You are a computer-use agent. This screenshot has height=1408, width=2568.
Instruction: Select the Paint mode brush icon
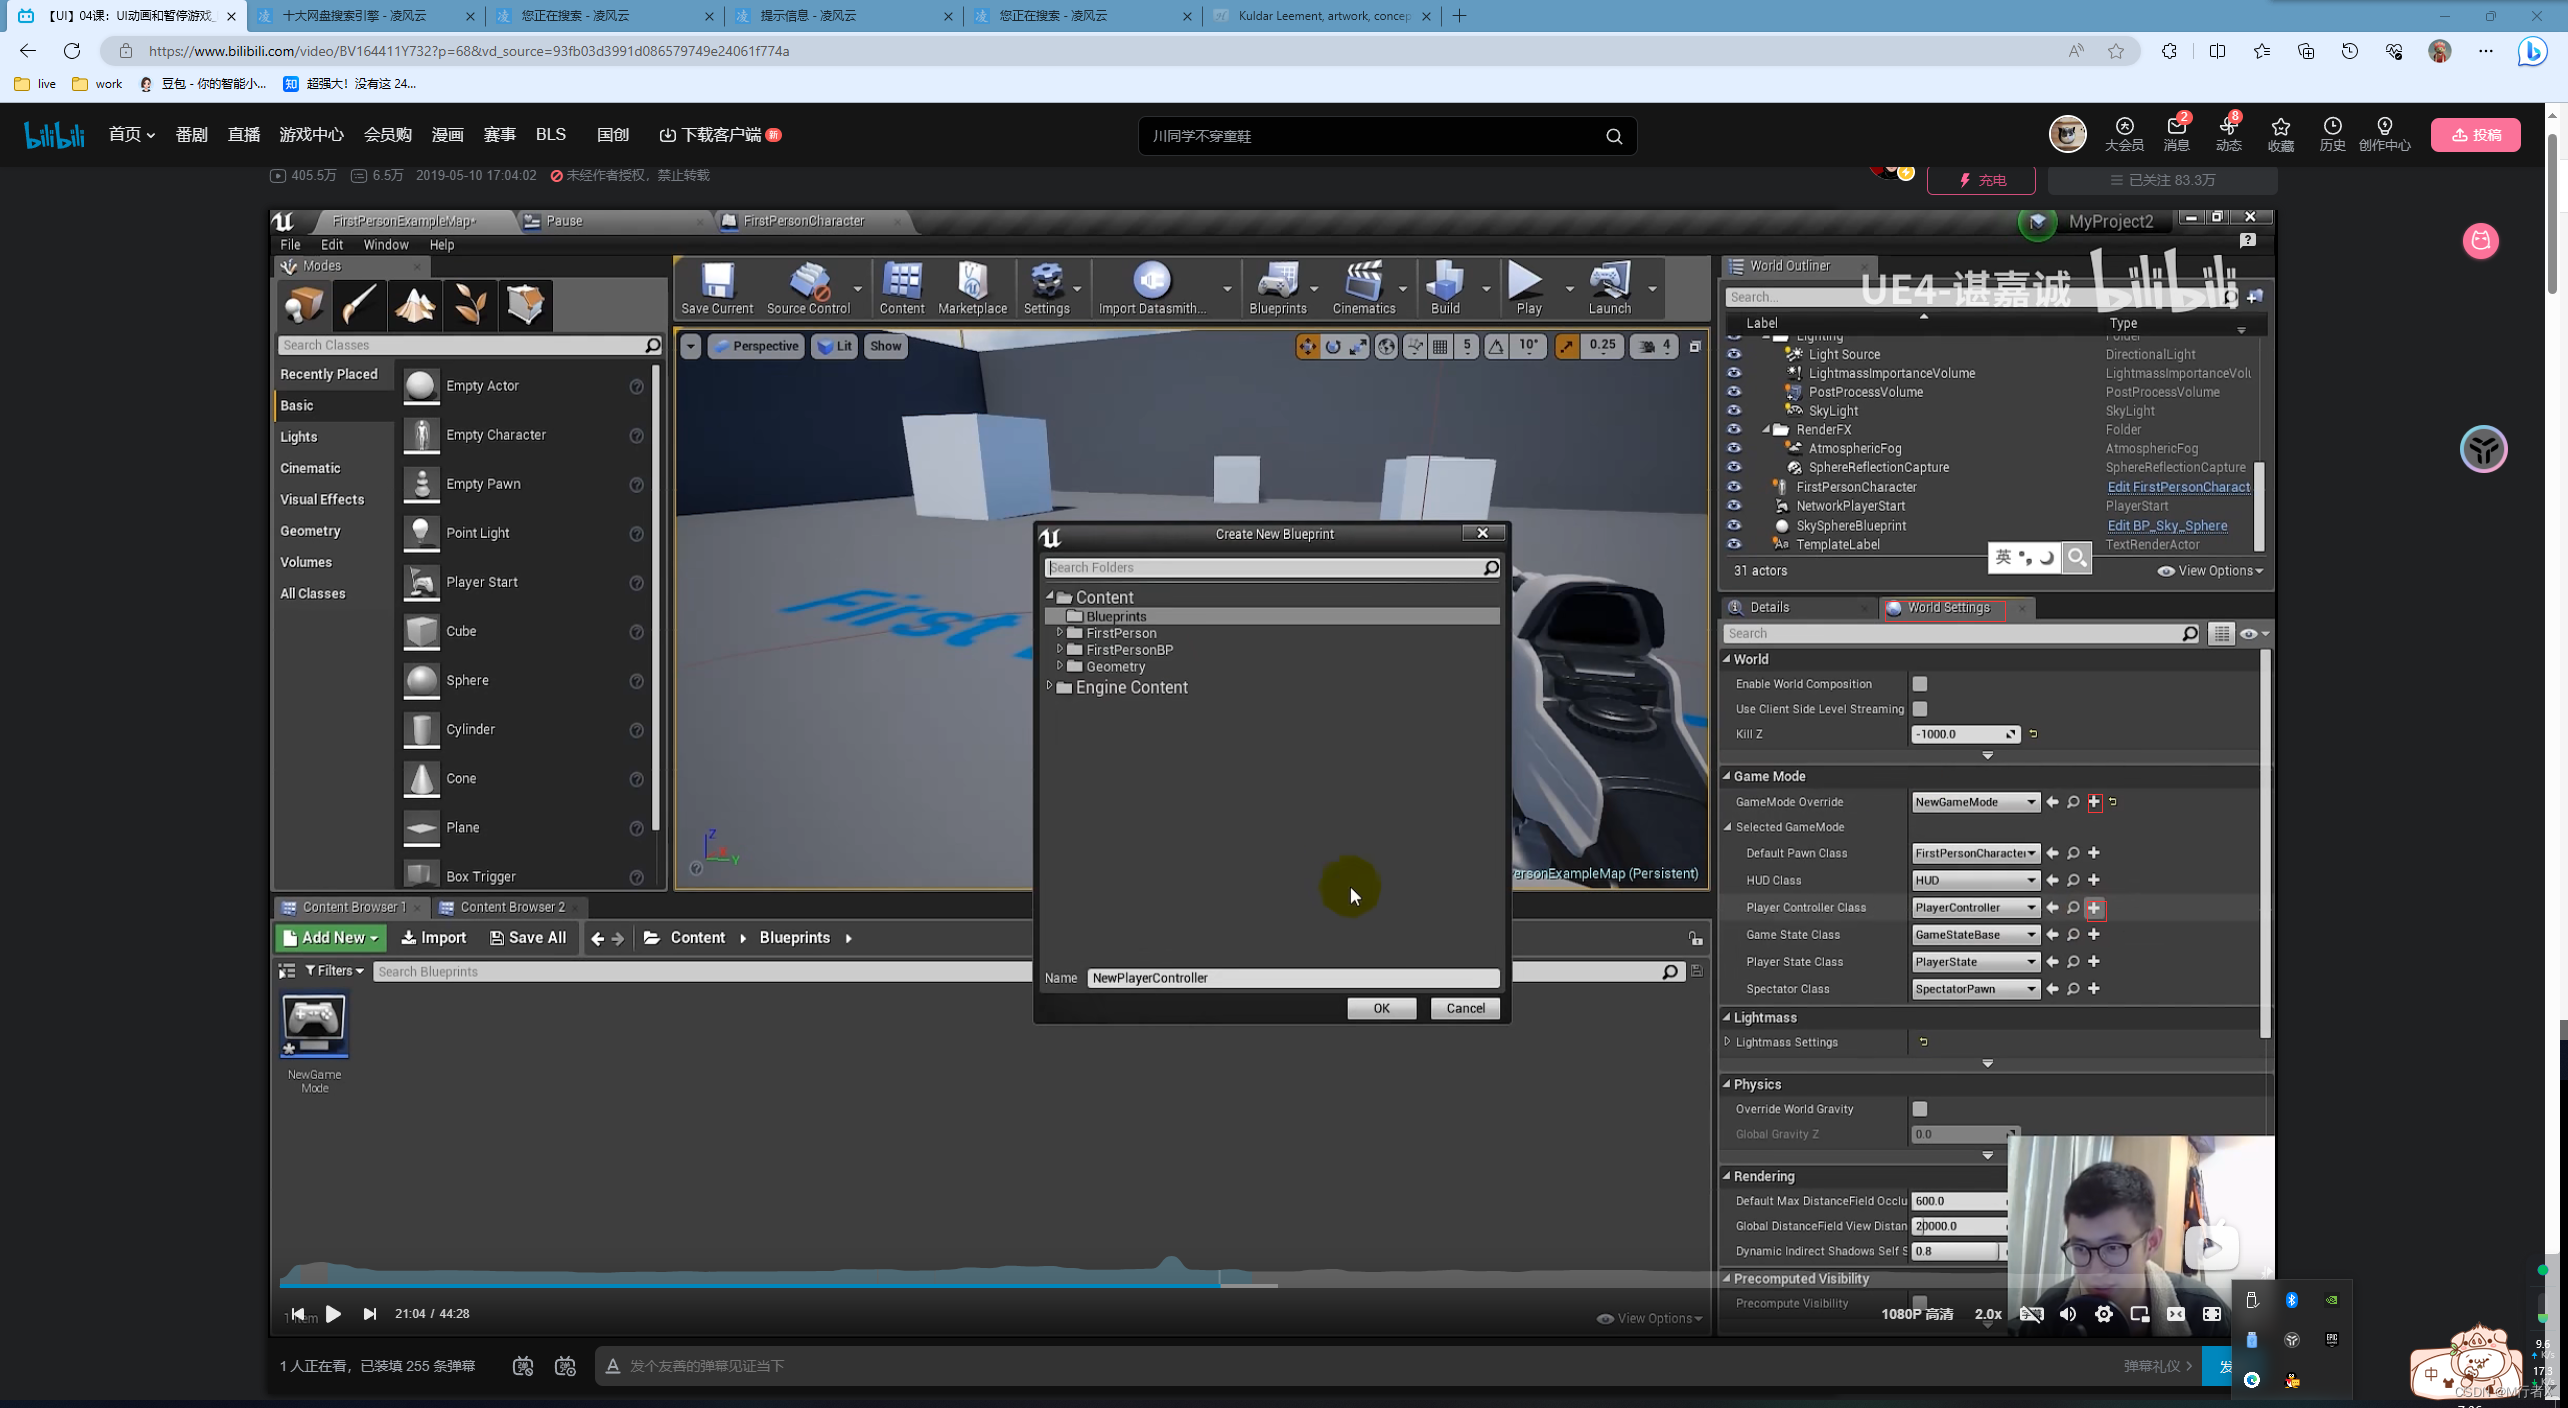(359, 305)
